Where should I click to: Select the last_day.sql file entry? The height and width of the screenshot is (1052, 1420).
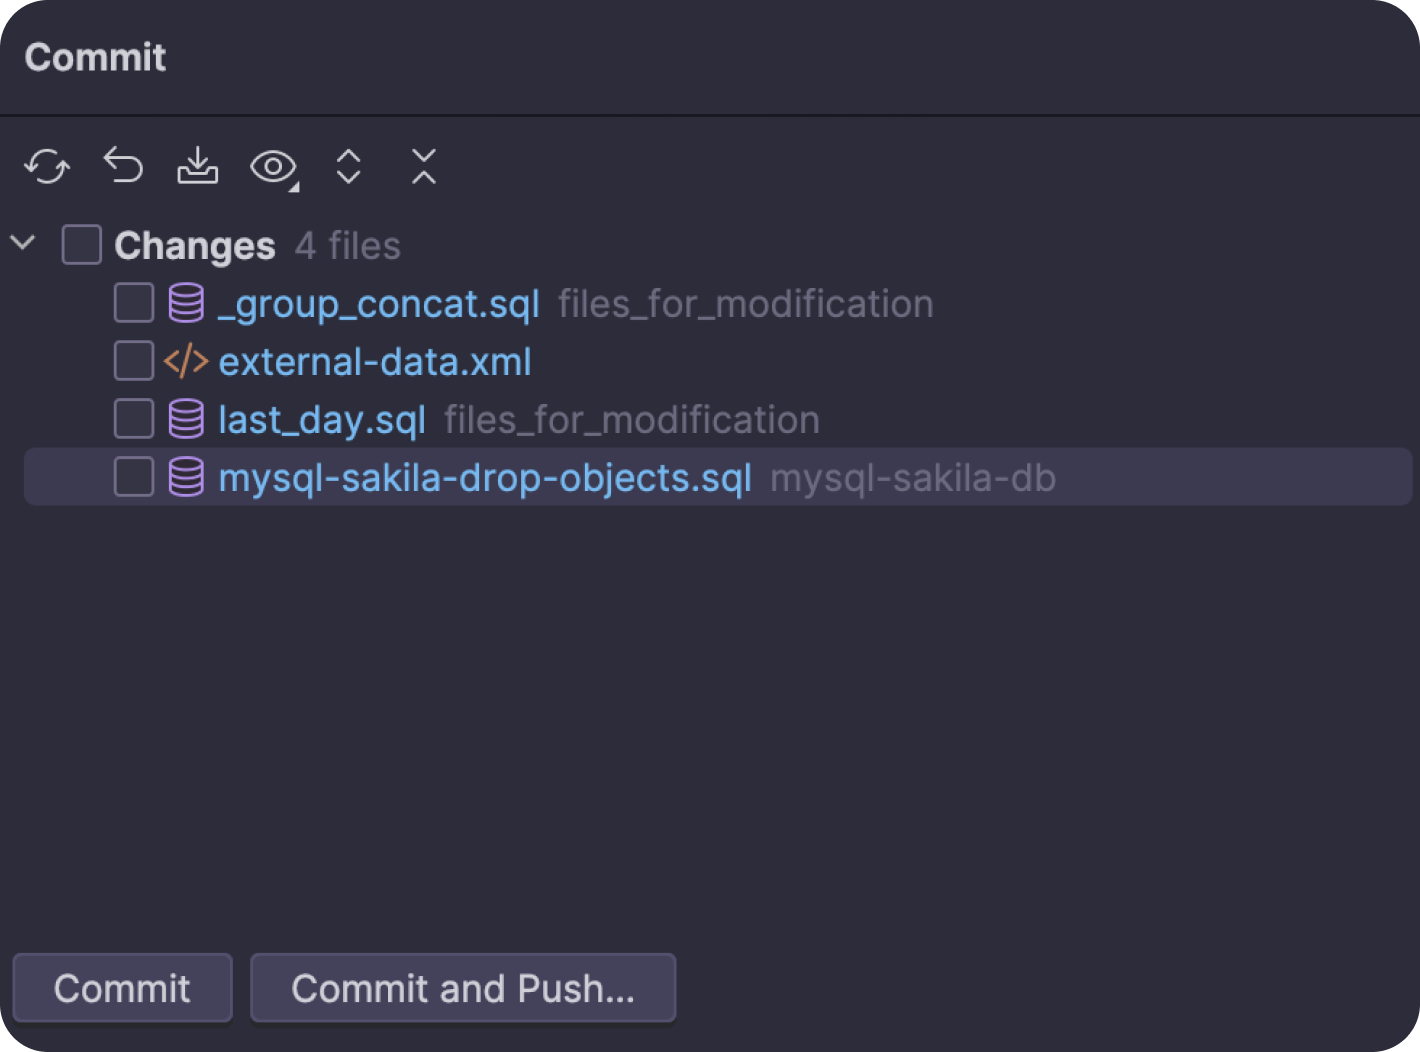pyautogui.click(x=321, y=419)
